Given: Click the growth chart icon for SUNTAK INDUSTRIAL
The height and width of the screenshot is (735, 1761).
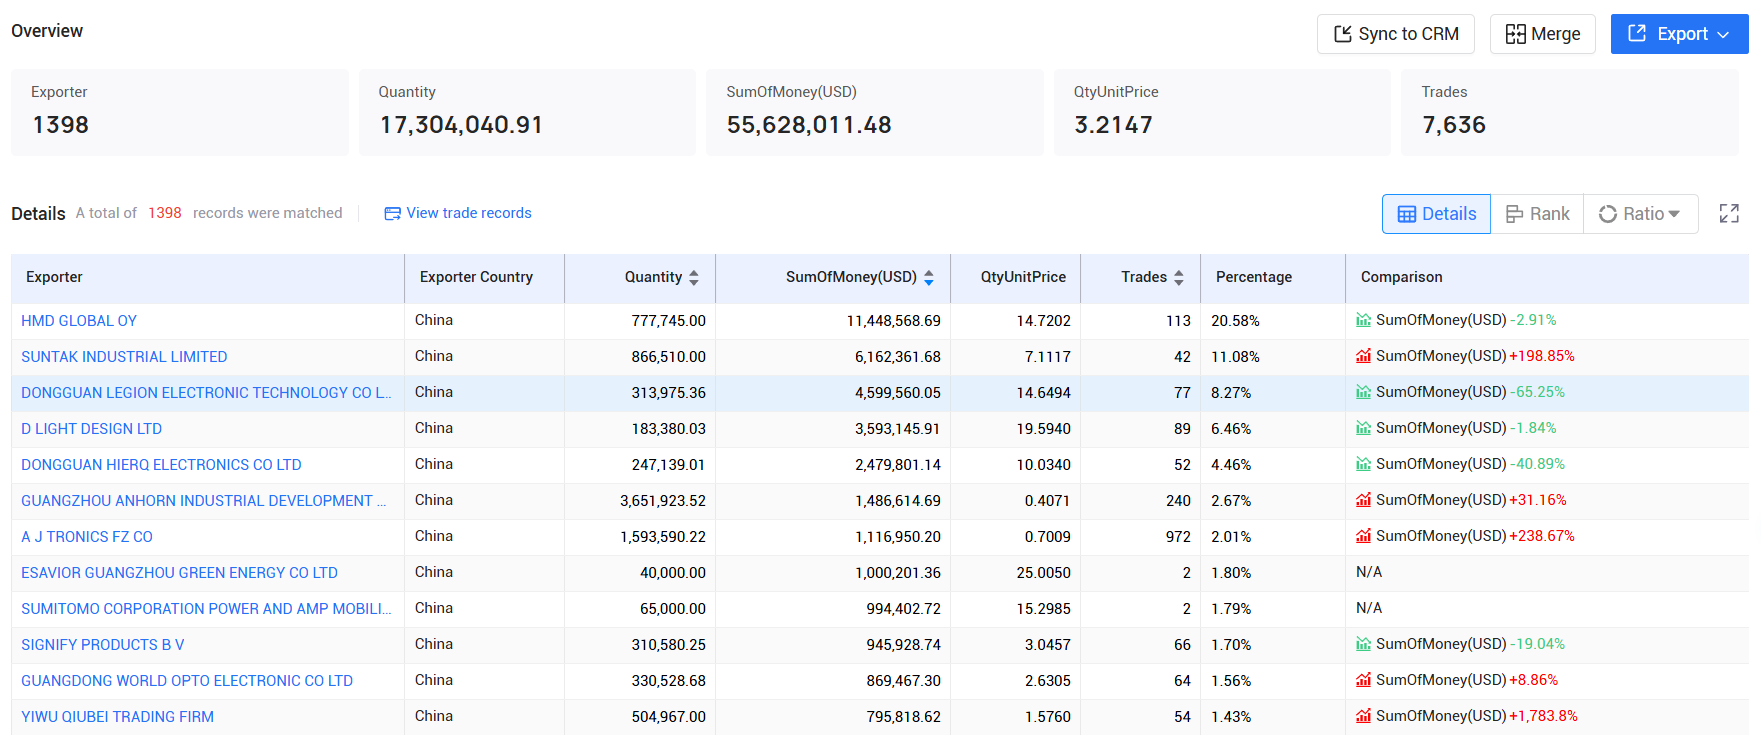Looking at the screenshot, I should (1363, 356).
